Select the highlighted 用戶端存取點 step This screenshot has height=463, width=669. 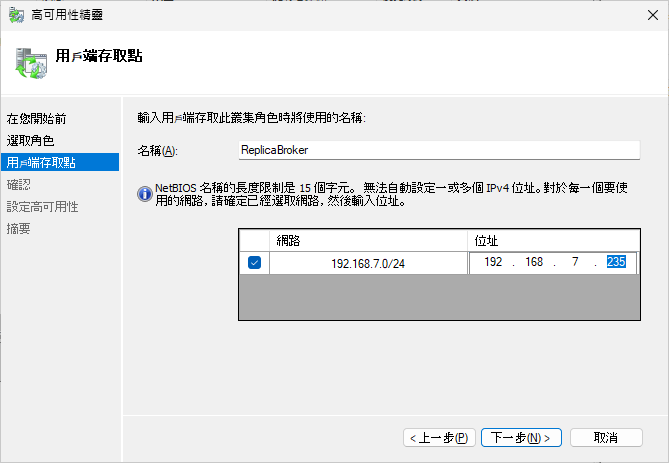41,162
